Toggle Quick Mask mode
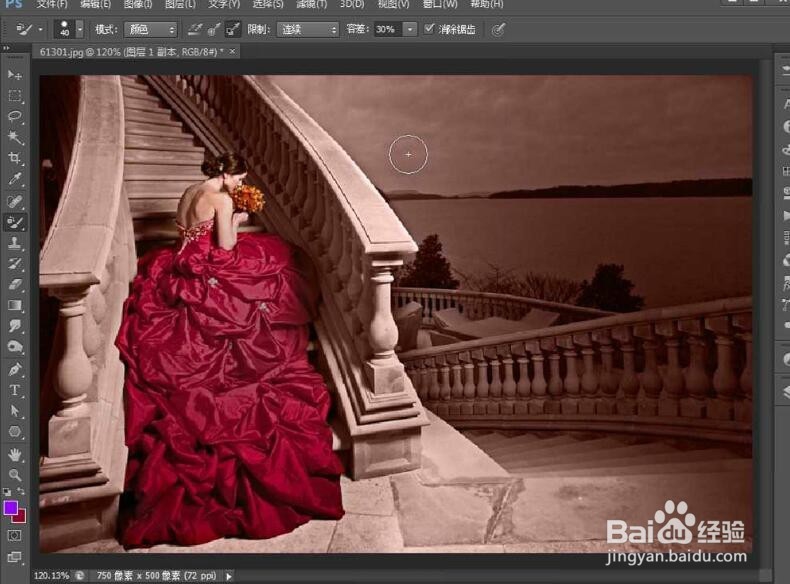 pyautogui.click(x=15, y=536)
